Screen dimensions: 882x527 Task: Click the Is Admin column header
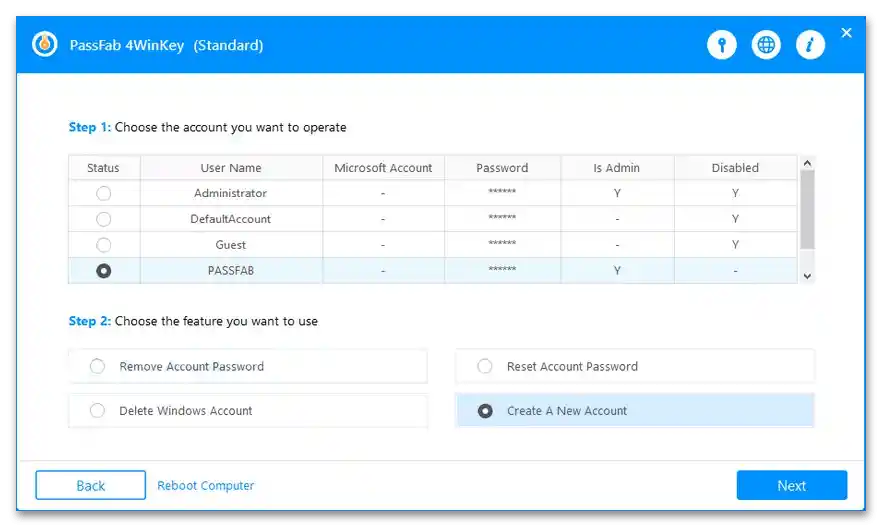(616, 168)
